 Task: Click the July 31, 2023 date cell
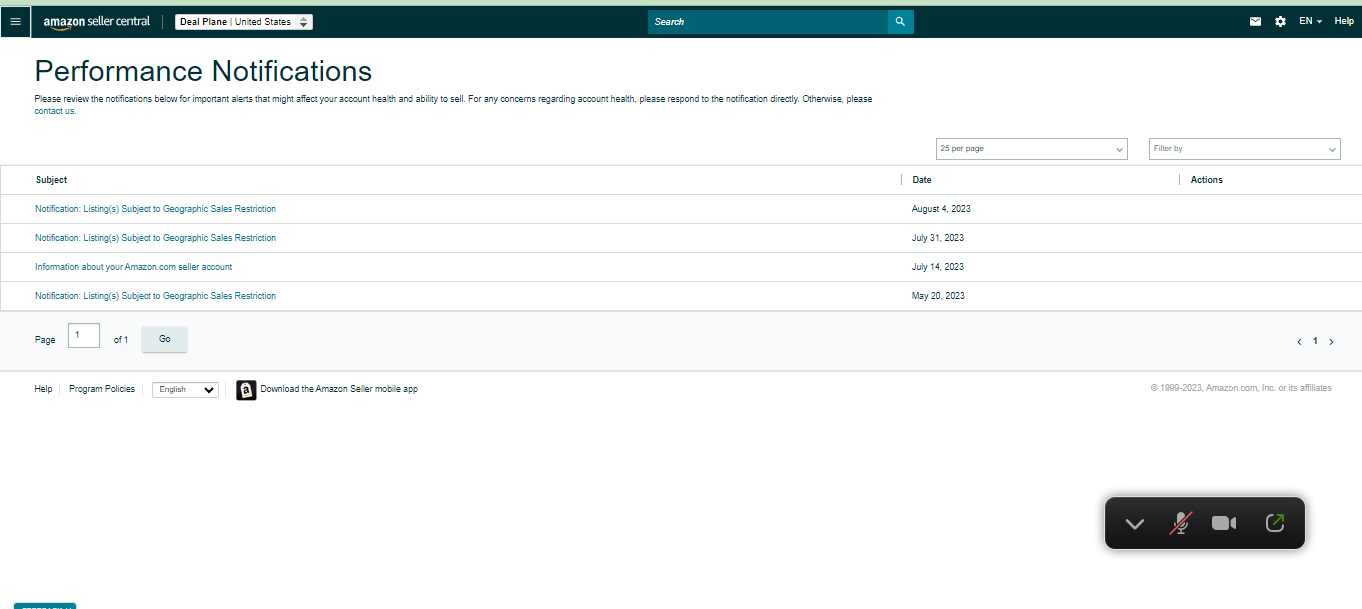tap(938, 238)
